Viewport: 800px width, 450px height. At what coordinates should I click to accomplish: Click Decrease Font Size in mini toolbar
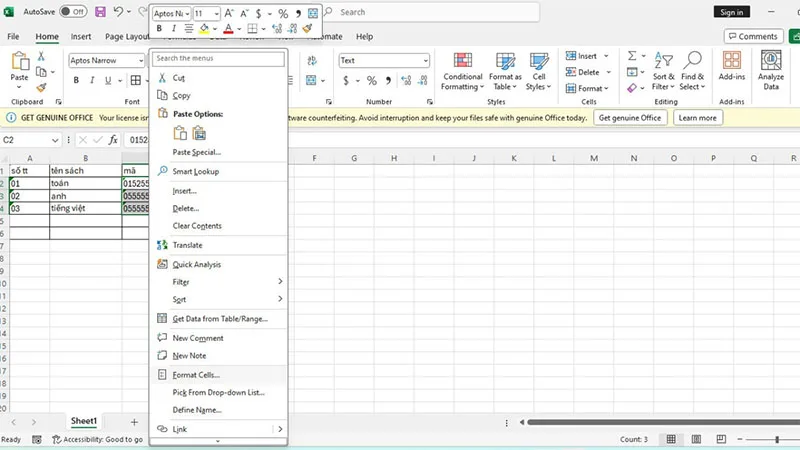[x=244, y=13]
